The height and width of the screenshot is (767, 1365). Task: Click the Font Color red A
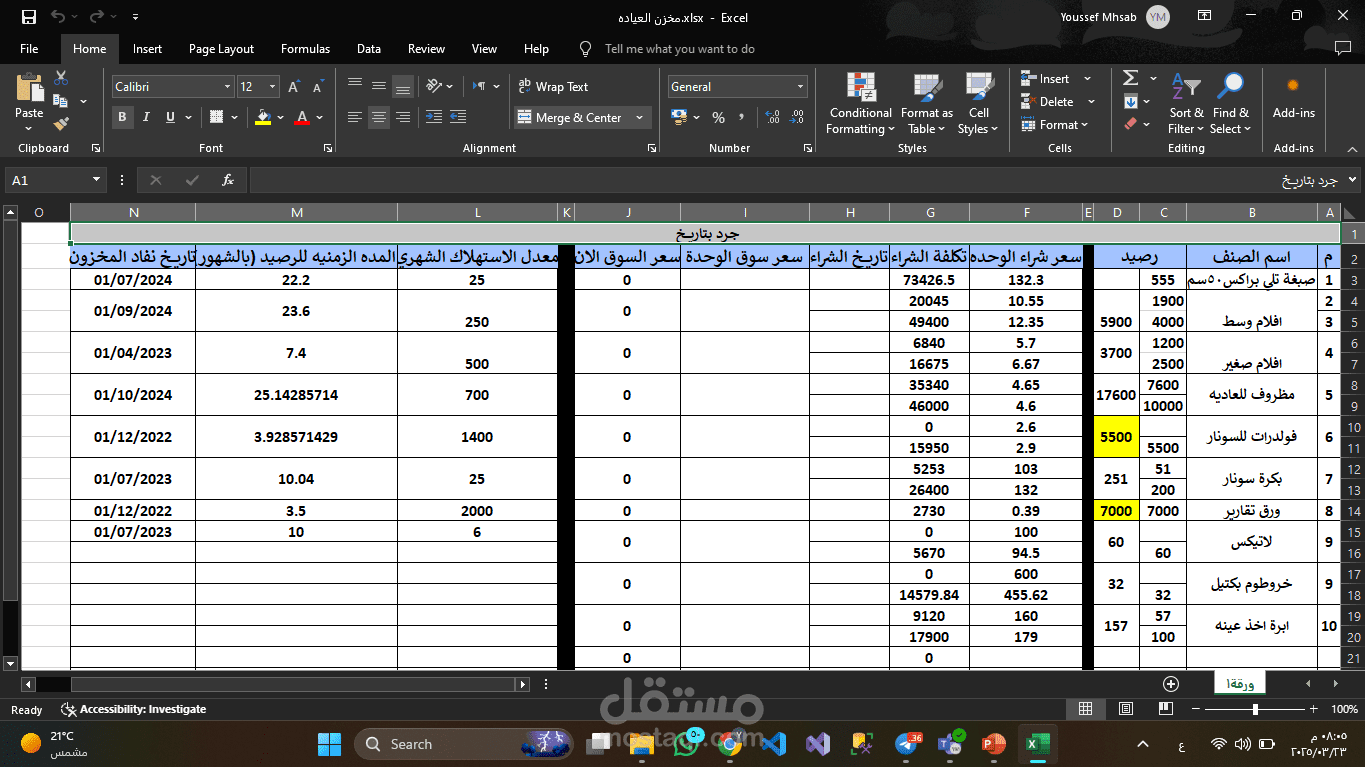point(302,117)
